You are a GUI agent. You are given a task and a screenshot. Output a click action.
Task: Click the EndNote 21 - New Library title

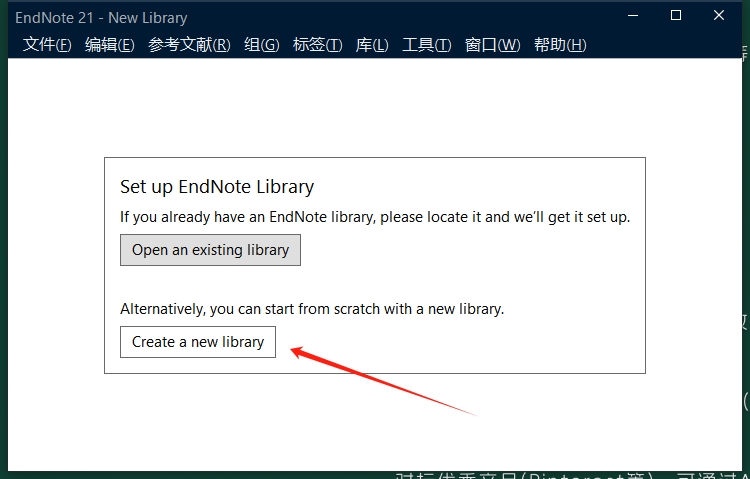click(101, 18)
